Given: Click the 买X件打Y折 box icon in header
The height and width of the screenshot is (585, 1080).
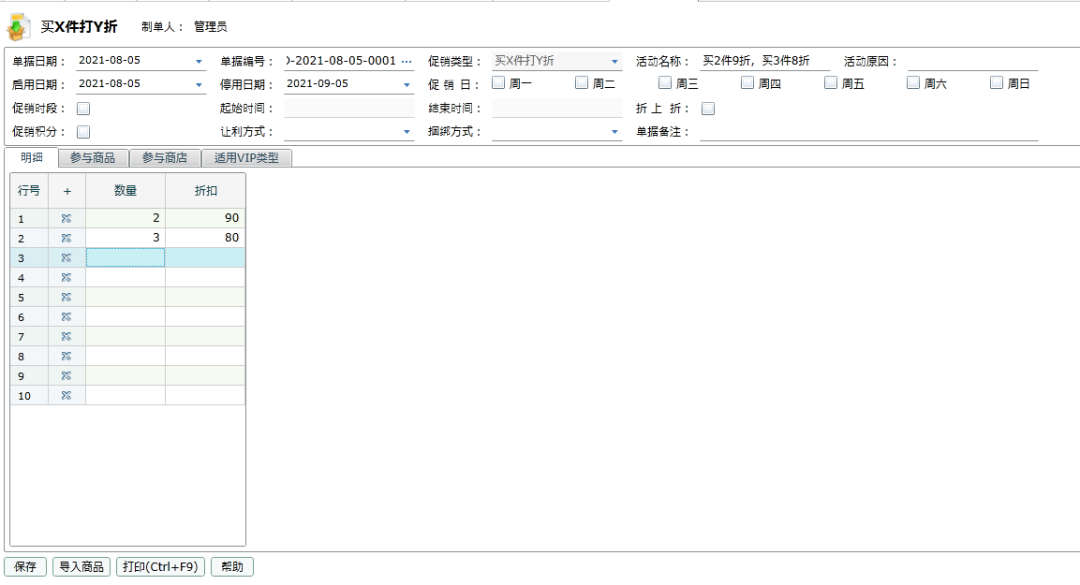Looking at the screenshot, I should (x=19, y=27).
